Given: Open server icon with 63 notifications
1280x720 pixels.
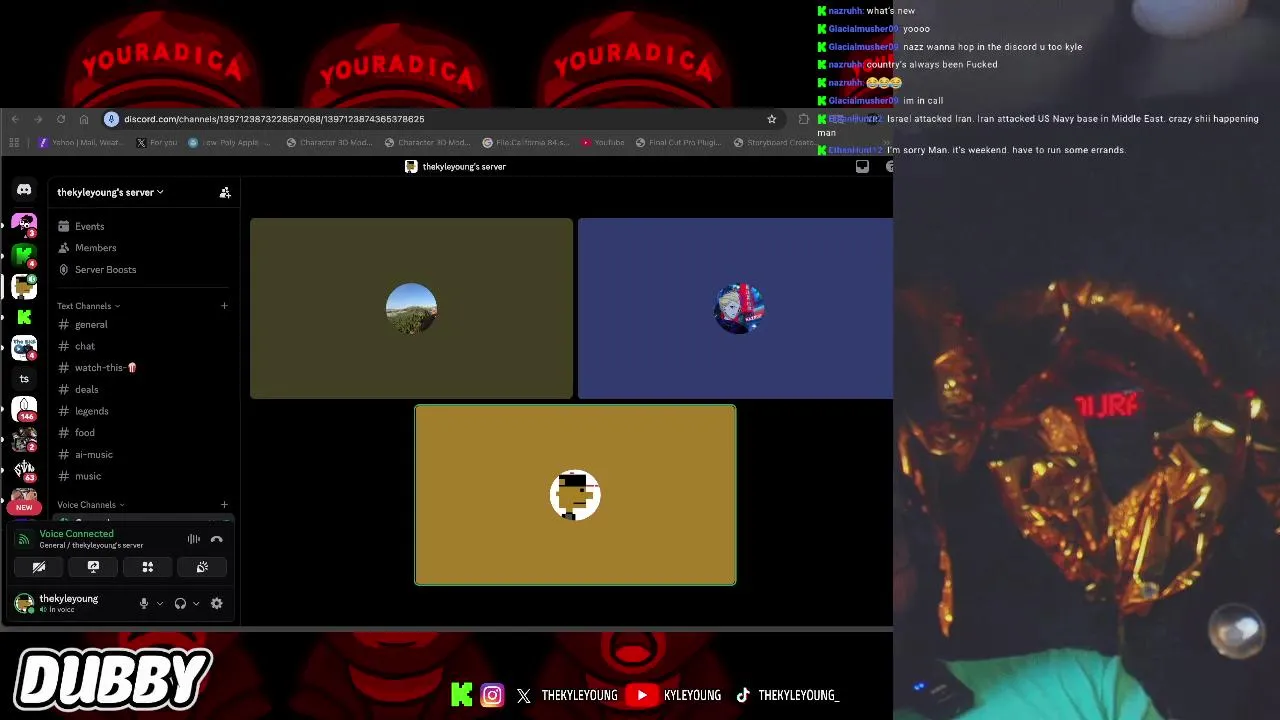Looking at the screenshot, I should tap(24, 470).
